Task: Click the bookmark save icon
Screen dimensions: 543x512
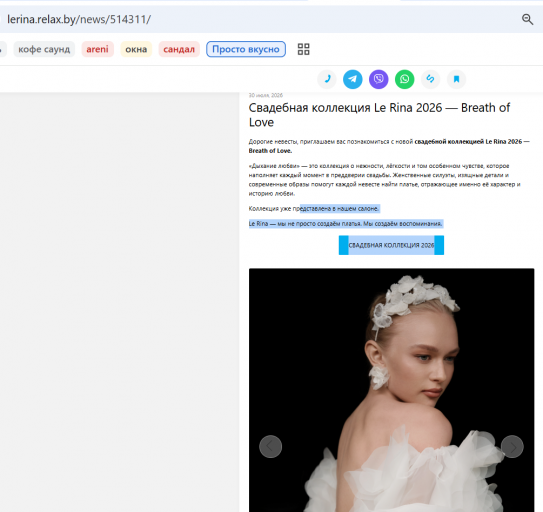Action: (456, 79)
